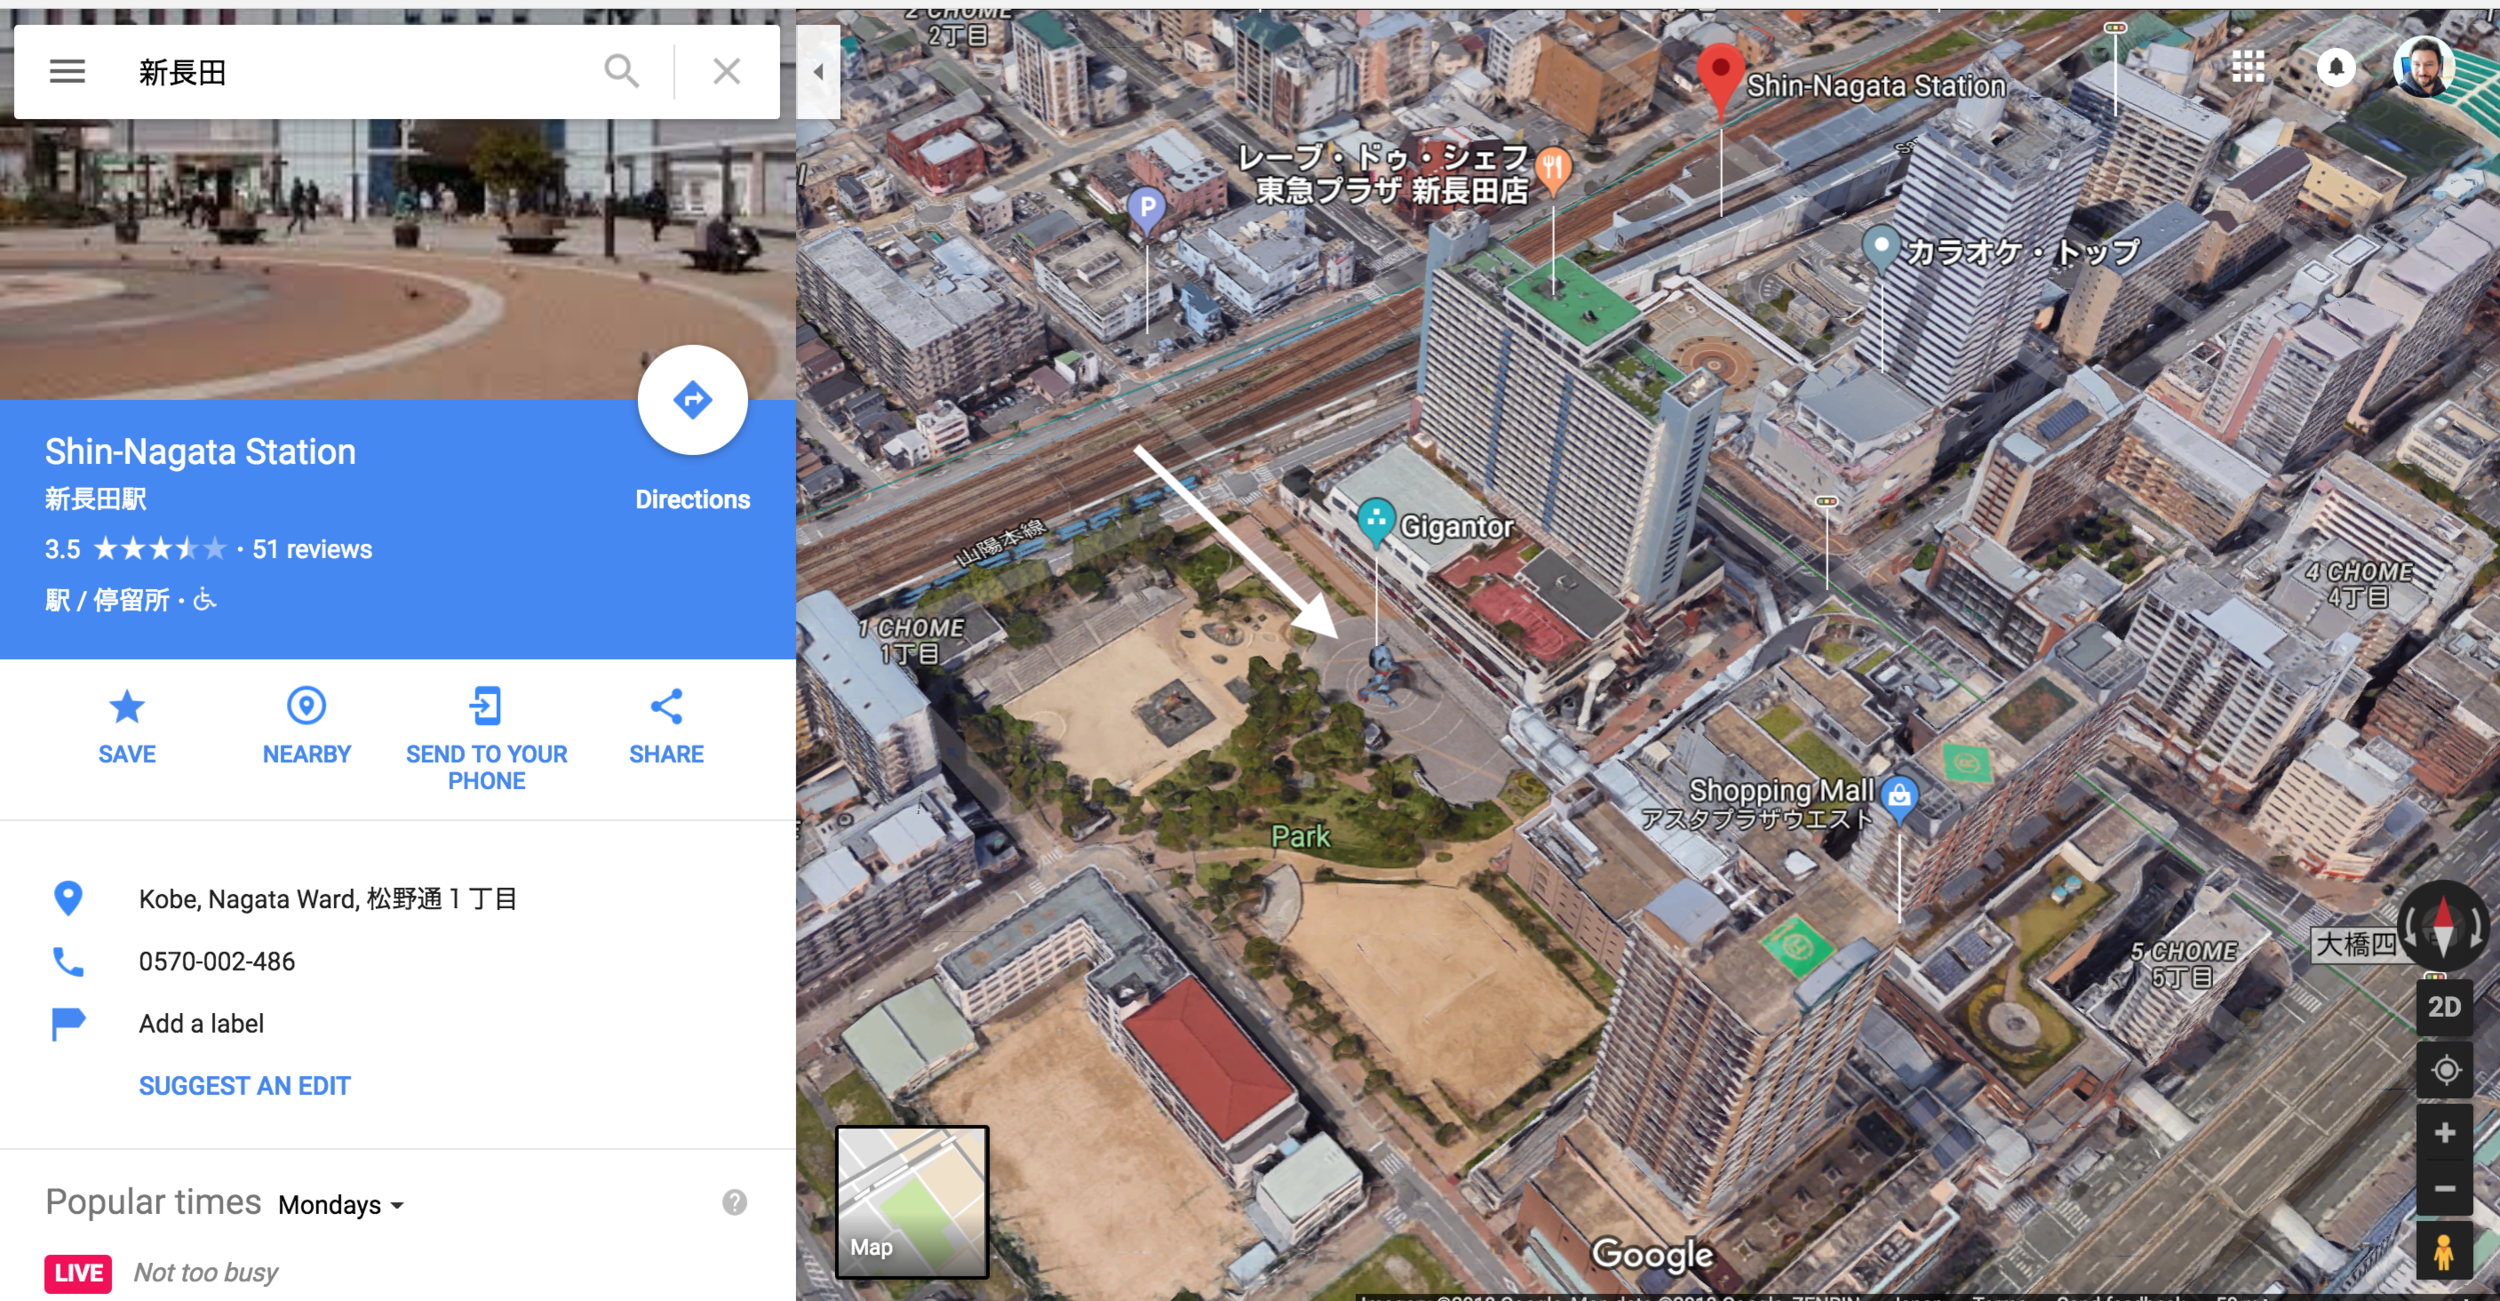The image size is (2500, 1301).
Task: Click the orange restaurant marker pin
Action: click(x=1552, y=172)
